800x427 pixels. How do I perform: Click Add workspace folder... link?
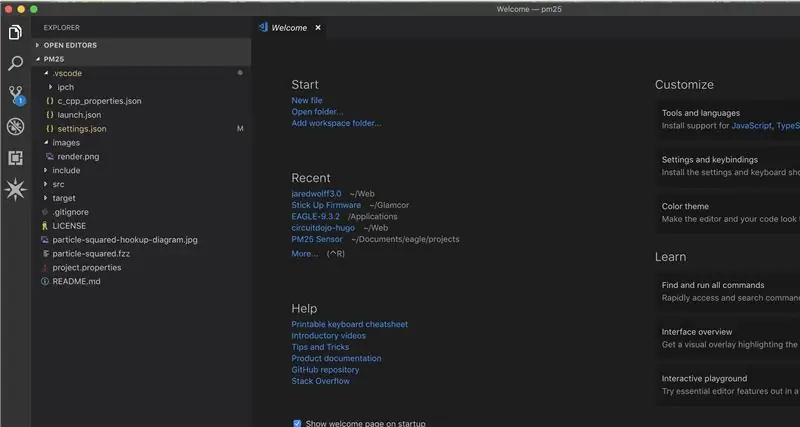336,123
